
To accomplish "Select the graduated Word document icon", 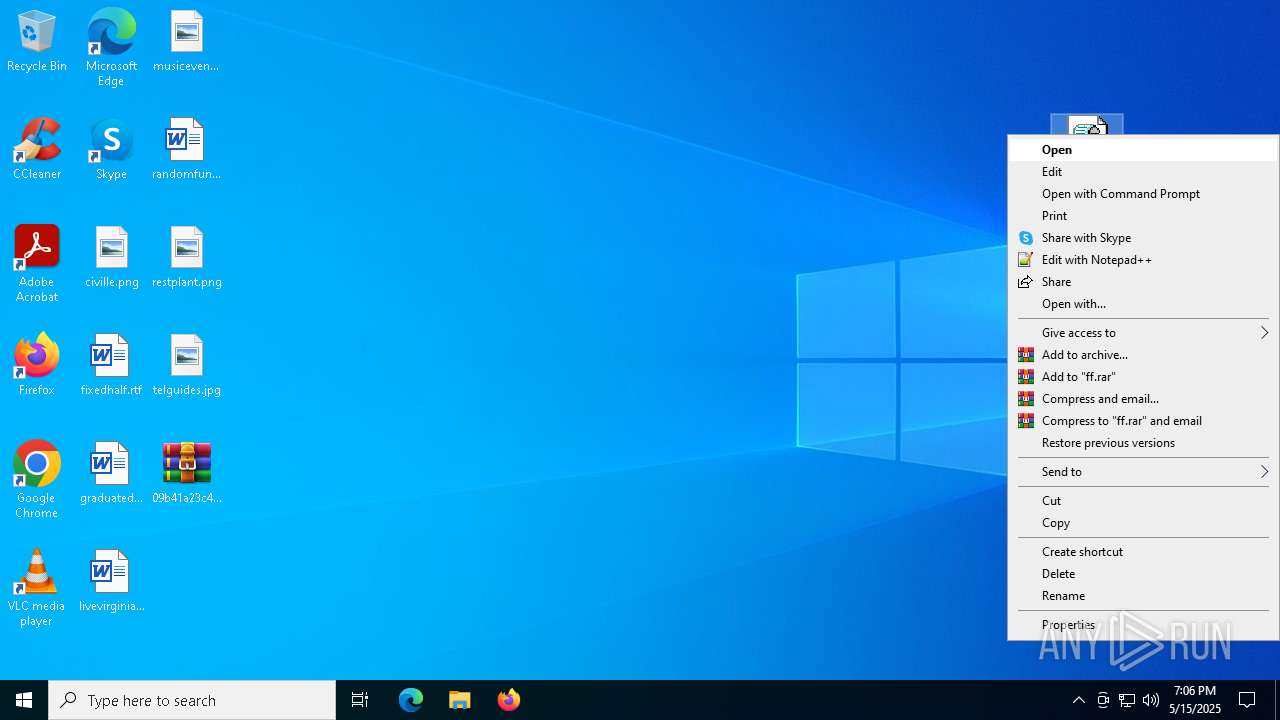I will (x=111, y=474).
